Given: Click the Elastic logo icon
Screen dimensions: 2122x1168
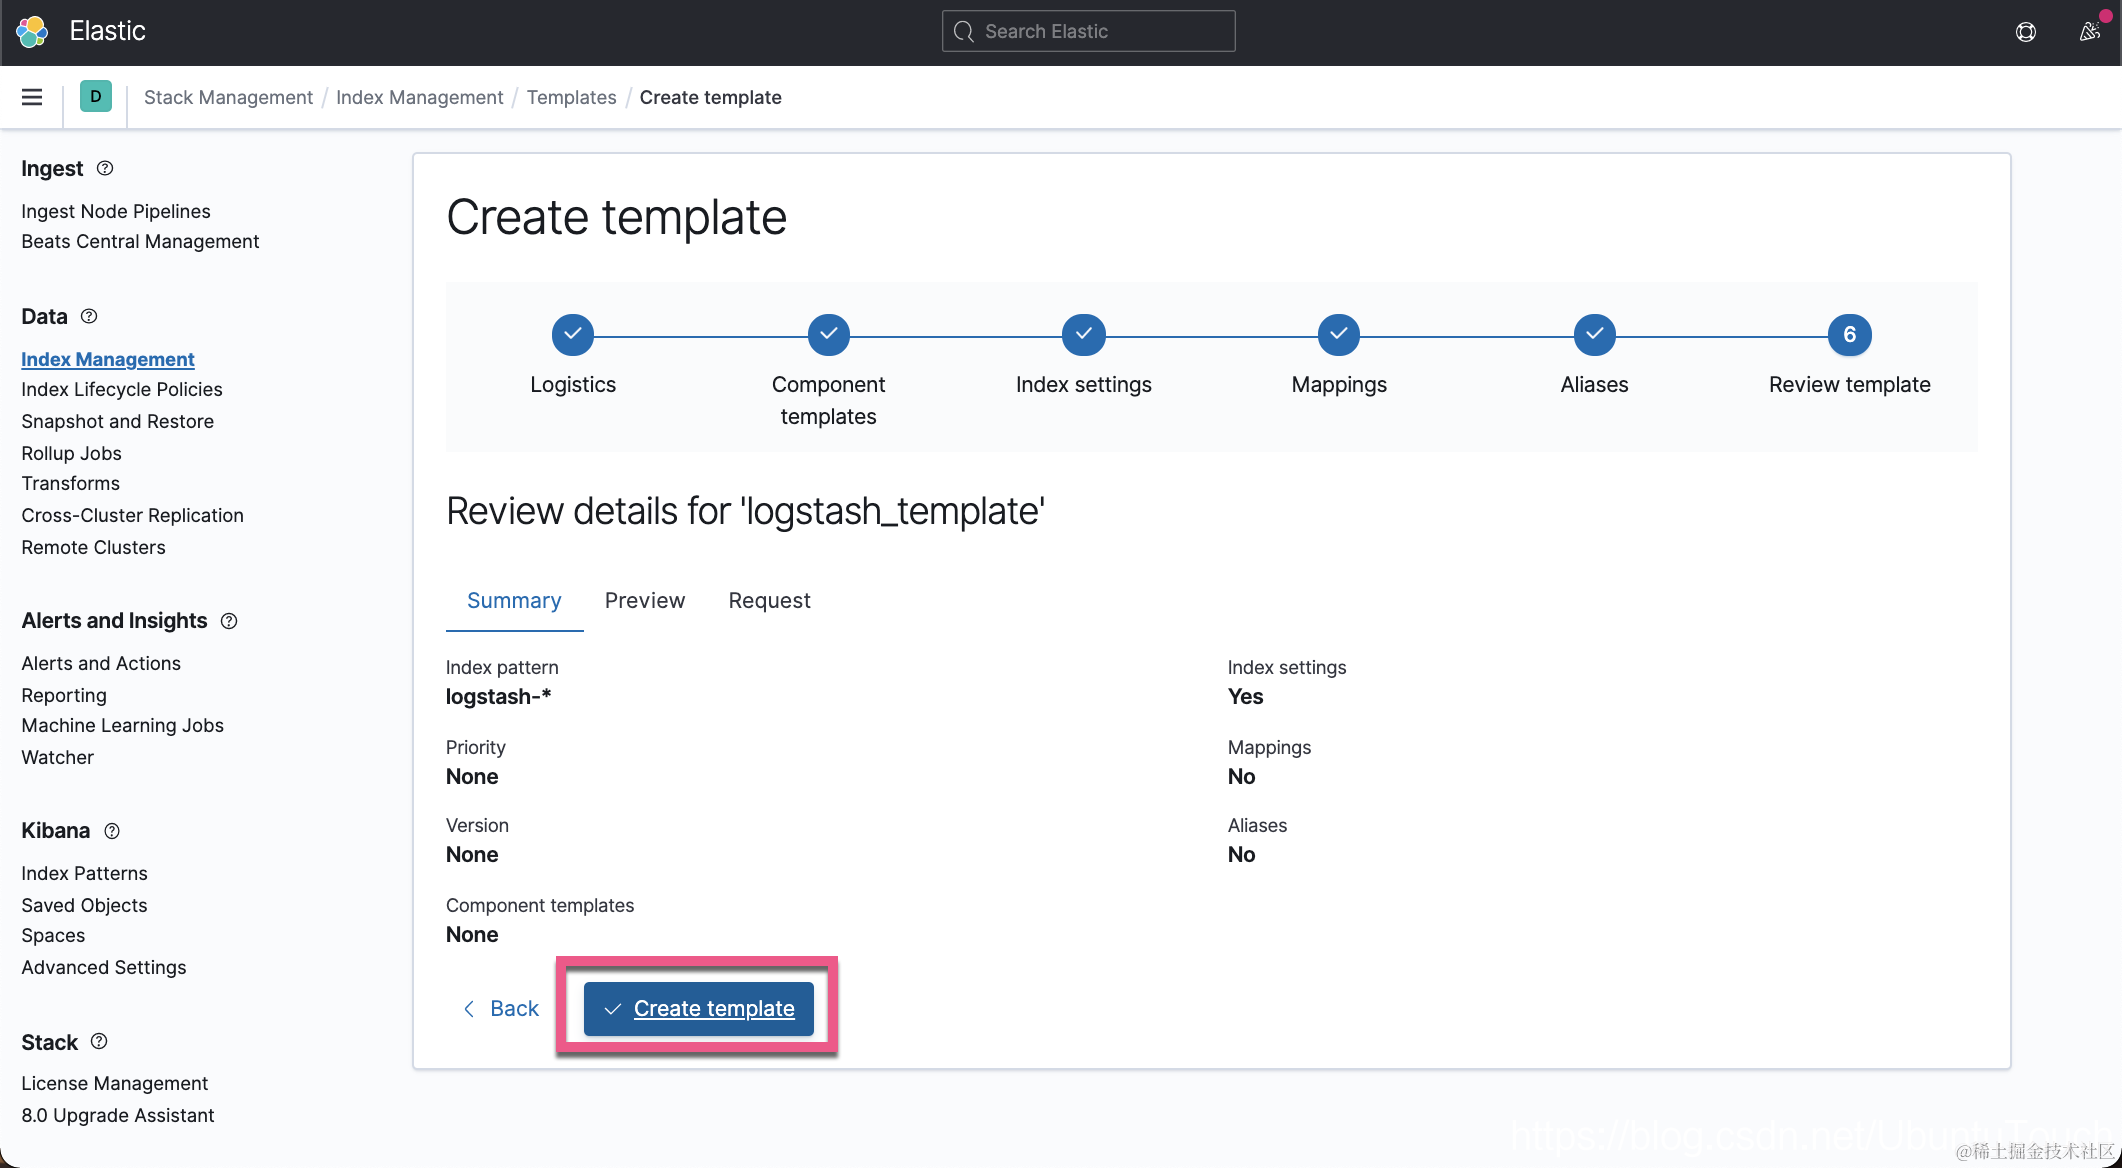Looking at the screenshot, I should tap(32, 31).
